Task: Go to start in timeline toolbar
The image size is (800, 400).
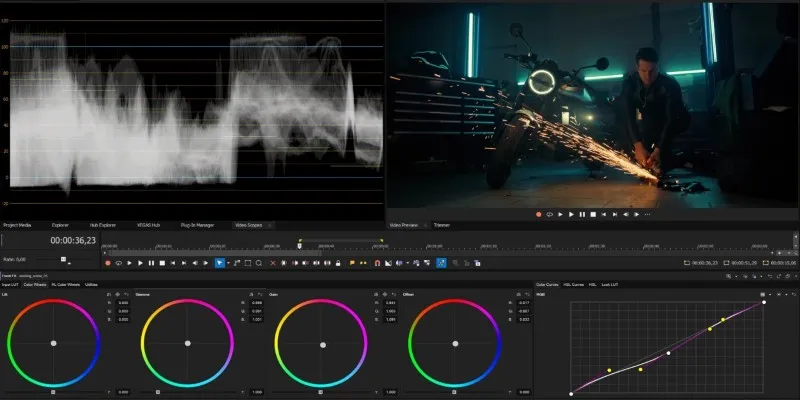Action: (x=173, y=263)
